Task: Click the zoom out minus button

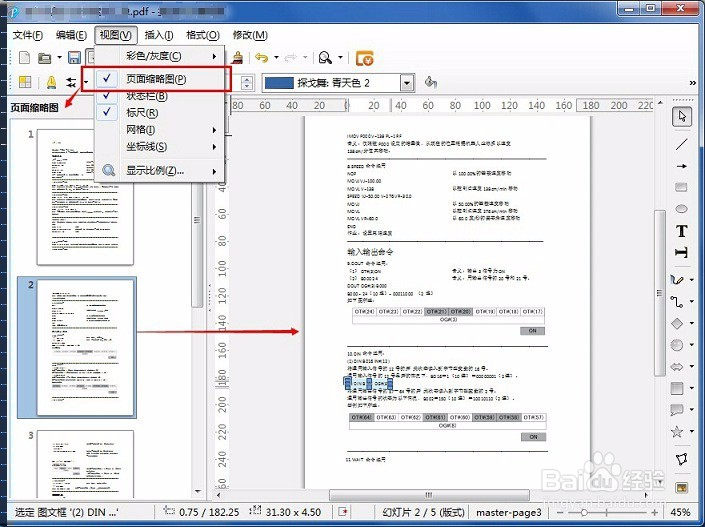Action: pos(560,512)
